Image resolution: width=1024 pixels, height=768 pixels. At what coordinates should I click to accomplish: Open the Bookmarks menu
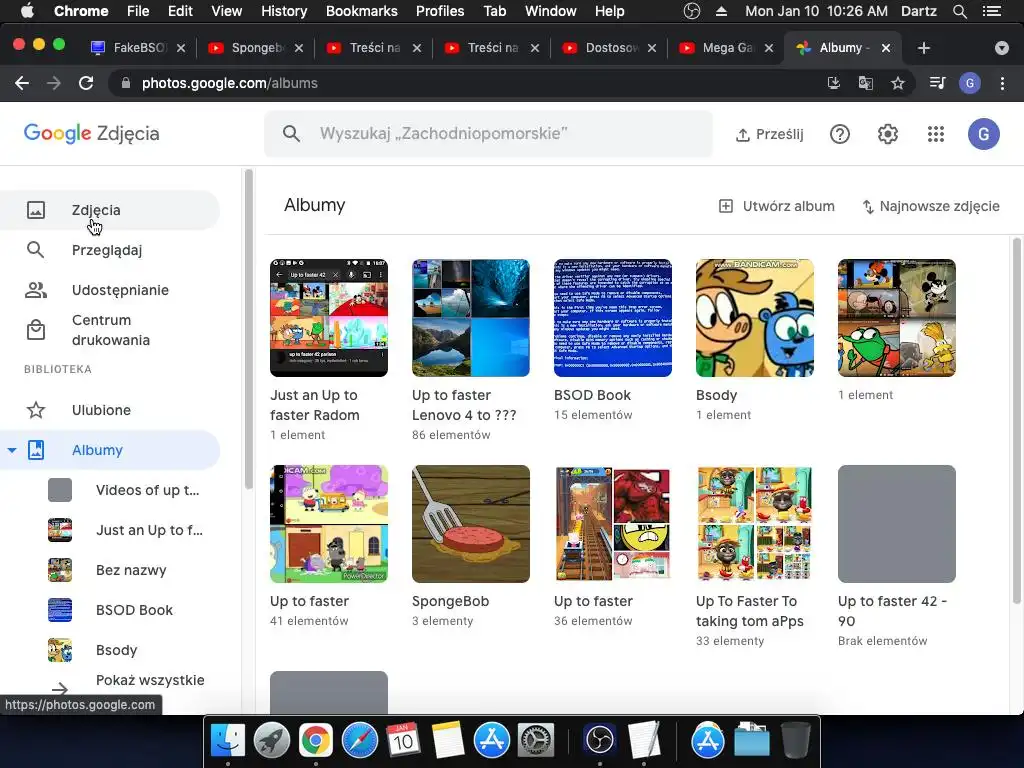tap(362, 11)
